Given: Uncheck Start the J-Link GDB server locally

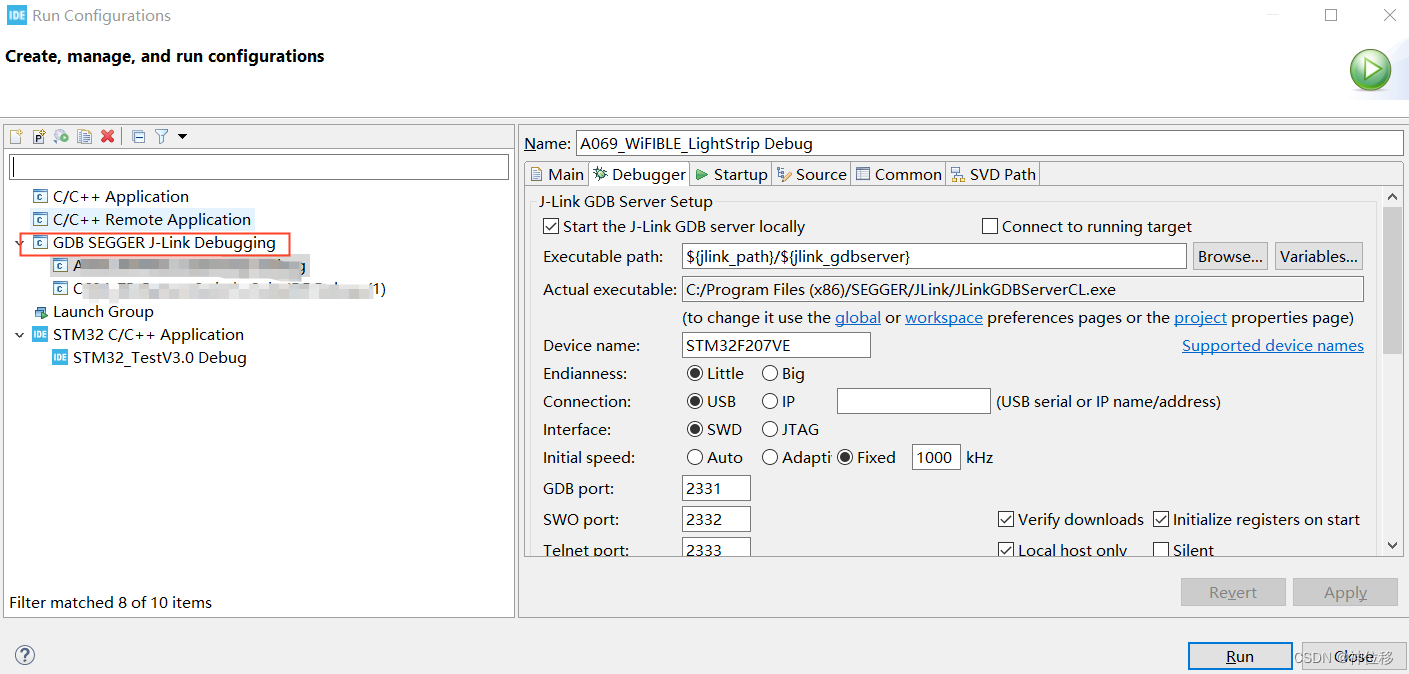Looking at the screenshot, I should pyautogui.click(x=551, y=226).
